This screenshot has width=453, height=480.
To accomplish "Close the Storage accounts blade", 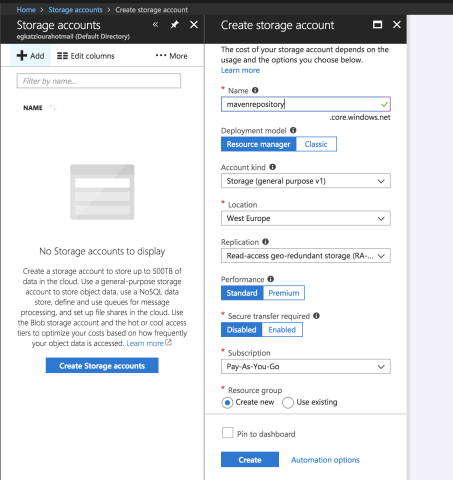I will coord(194,25).
